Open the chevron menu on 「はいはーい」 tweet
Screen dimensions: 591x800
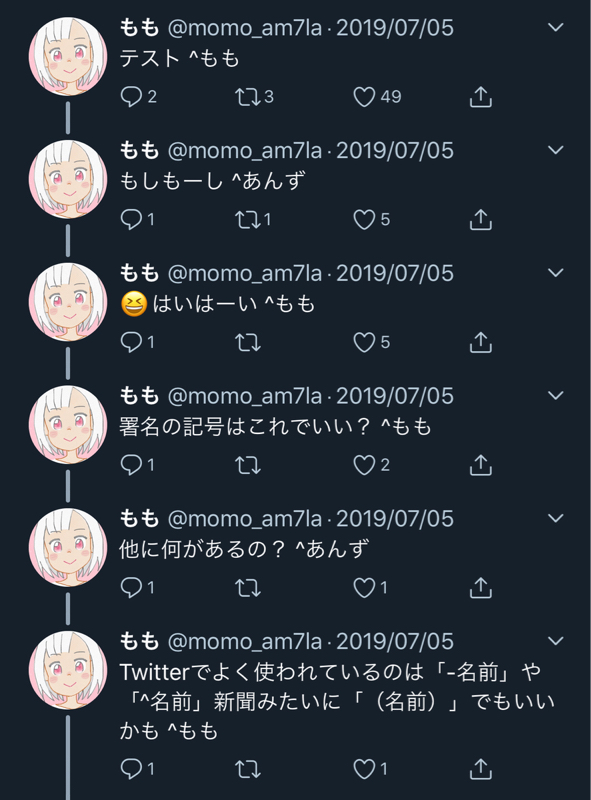click(555, 272)
